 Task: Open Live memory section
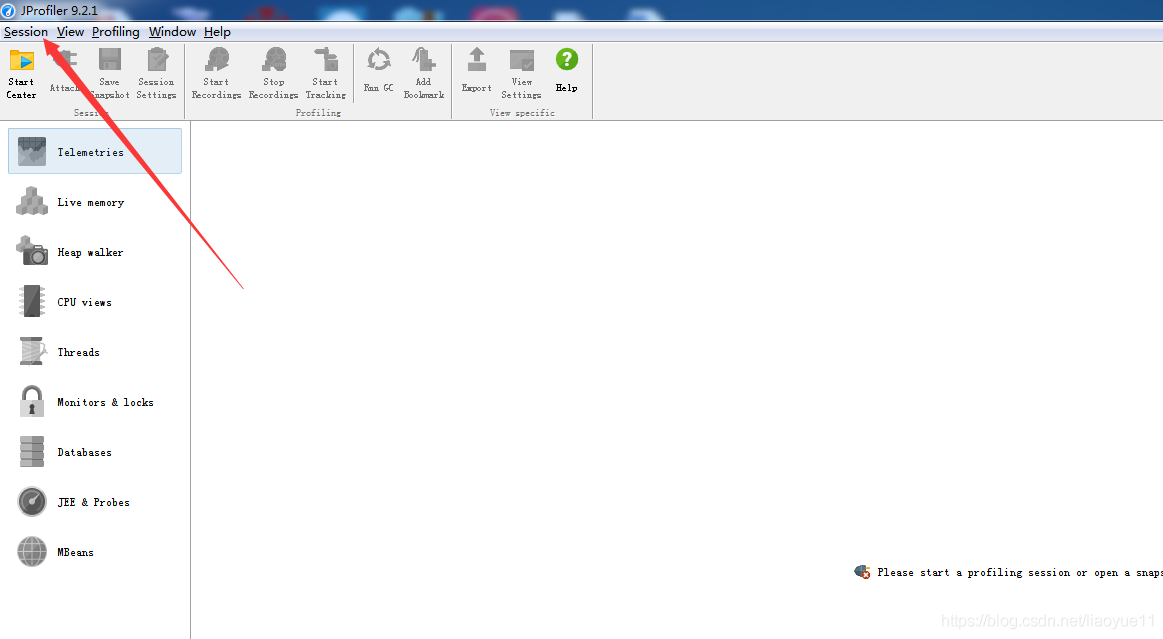coord(95,202)
